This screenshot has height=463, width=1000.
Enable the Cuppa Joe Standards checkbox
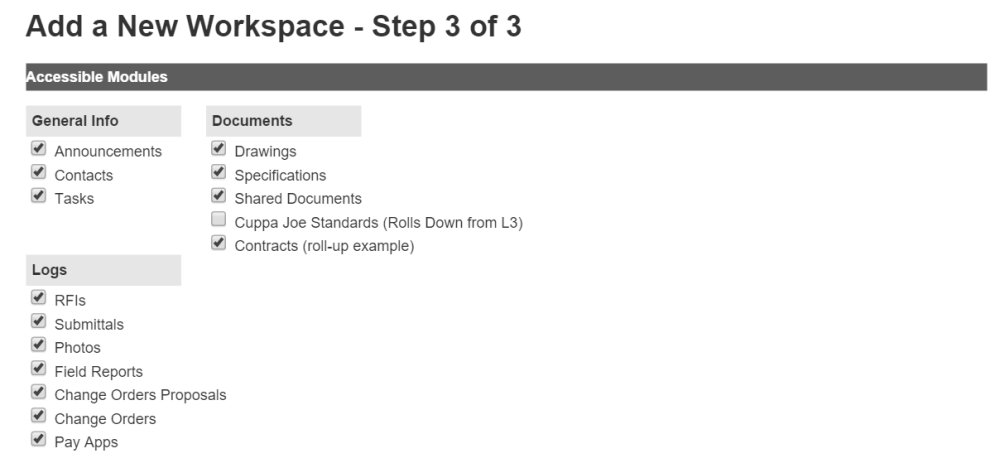(219, 219)
